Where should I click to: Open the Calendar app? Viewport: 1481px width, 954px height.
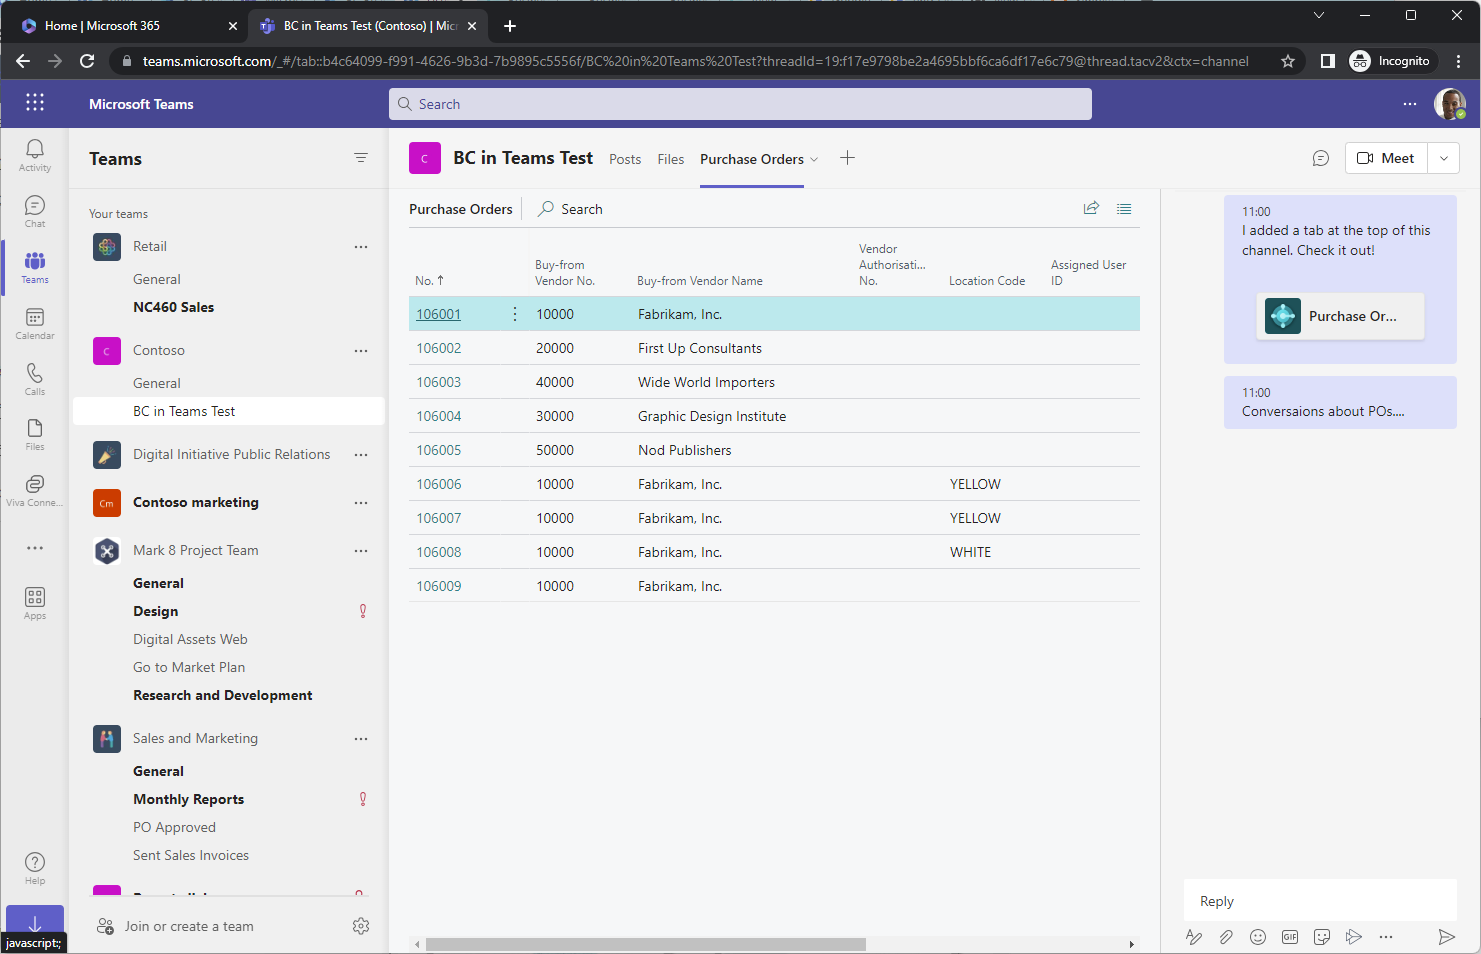[35, 323]
